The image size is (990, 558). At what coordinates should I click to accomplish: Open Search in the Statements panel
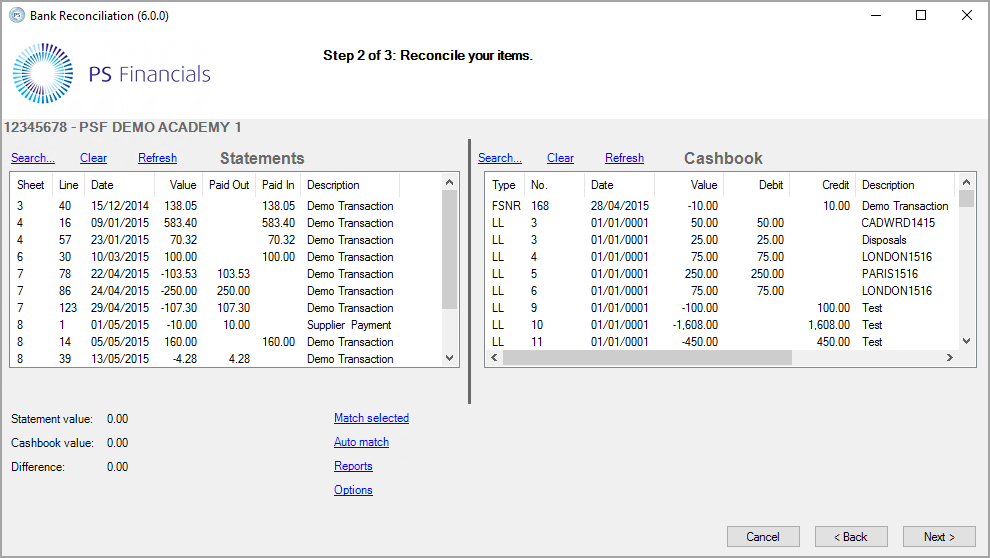pyautogui.click(x=32, y=158)
